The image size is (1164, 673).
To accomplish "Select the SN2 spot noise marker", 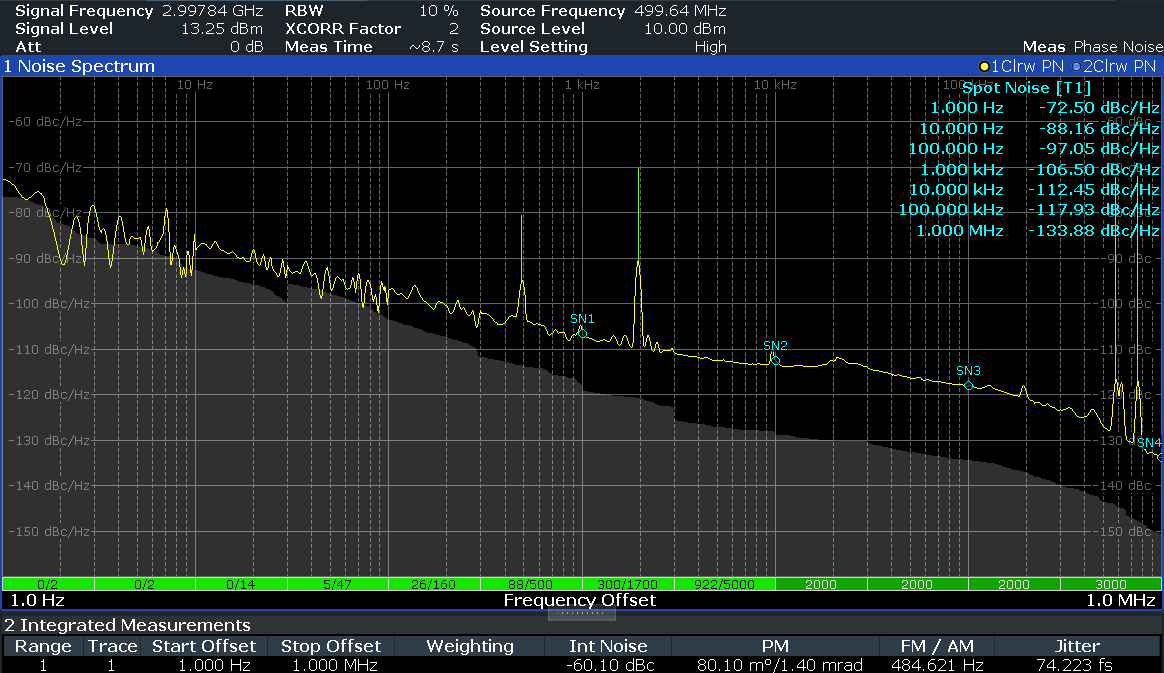I will (775, 360).
